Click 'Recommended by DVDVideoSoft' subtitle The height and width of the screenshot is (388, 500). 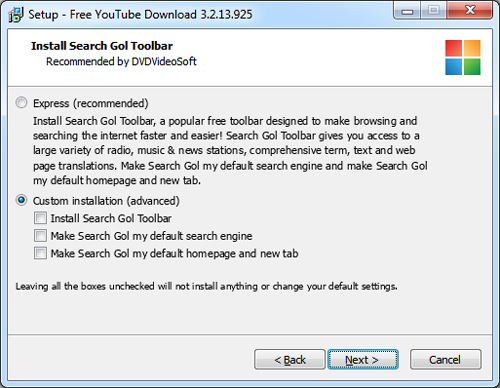click(x=121, y=62)
